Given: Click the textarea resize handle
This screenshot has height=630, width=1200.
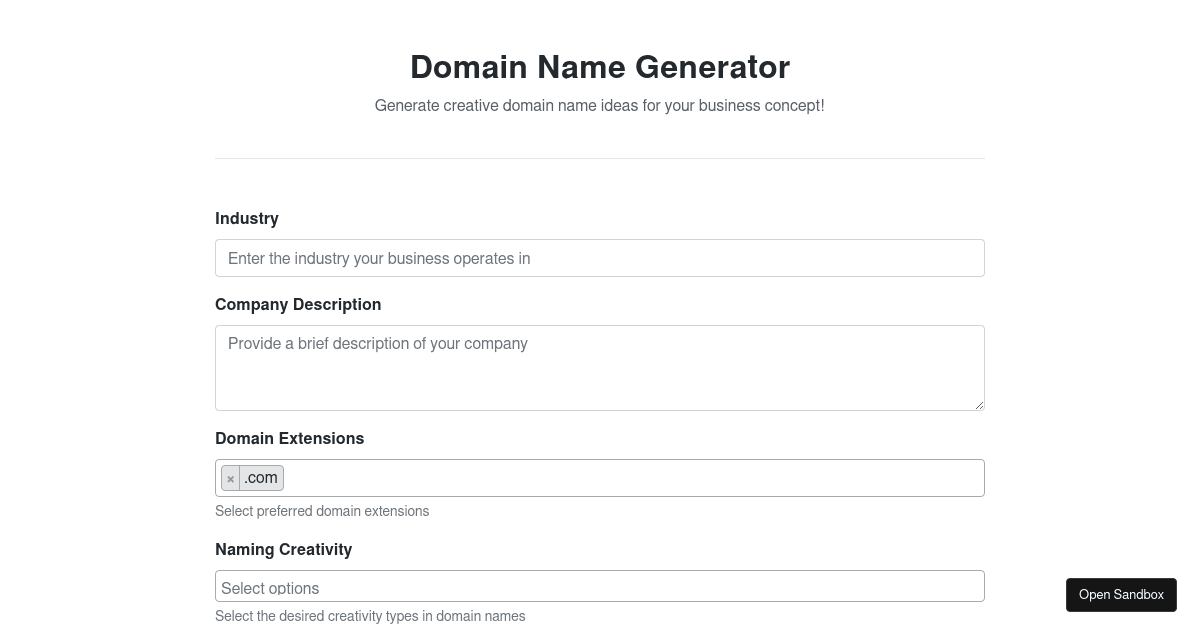Looking at the screenshot, I should point(978,404).
